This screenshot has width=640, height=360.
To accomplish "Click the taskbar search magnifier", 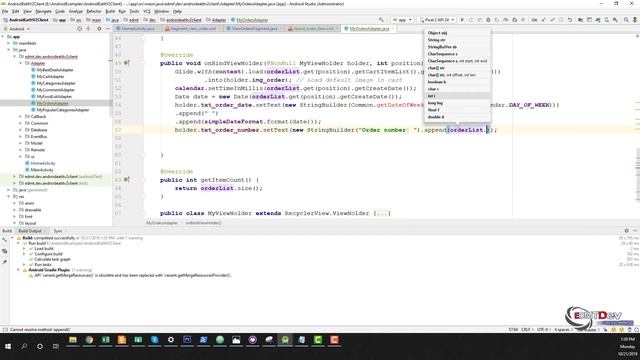I will [24, 346].
